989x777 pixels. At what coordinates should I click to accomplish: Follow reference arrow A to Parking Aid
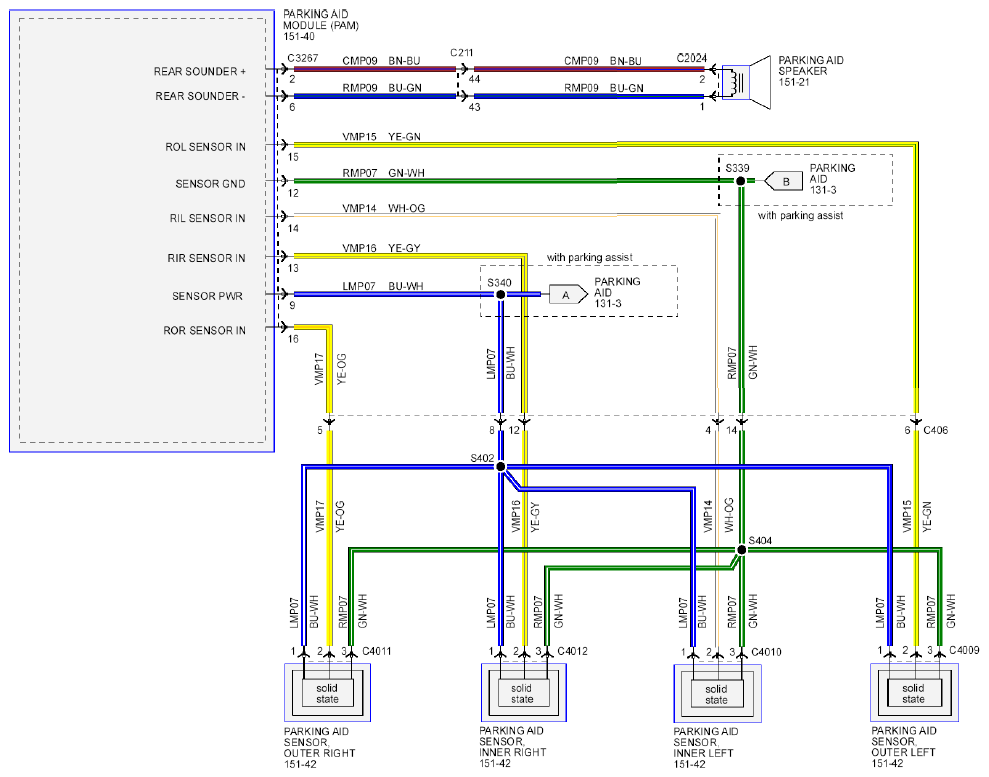pyautogui.click(x=568, y=295)
